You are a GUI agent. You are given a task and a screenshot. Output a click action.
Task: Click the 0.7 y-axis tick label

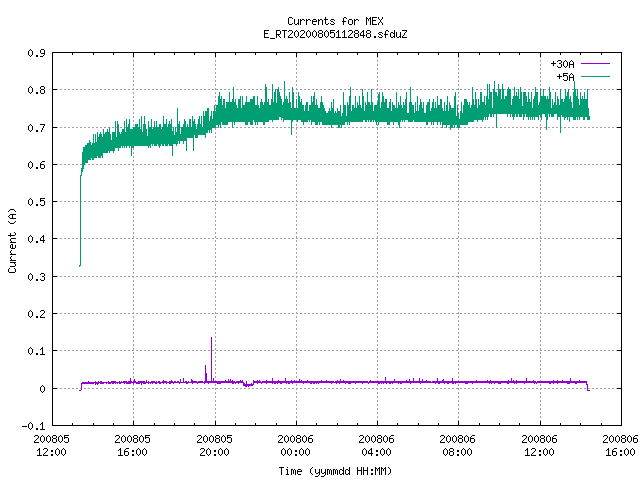pyautogui.click(x=36, y=128)
